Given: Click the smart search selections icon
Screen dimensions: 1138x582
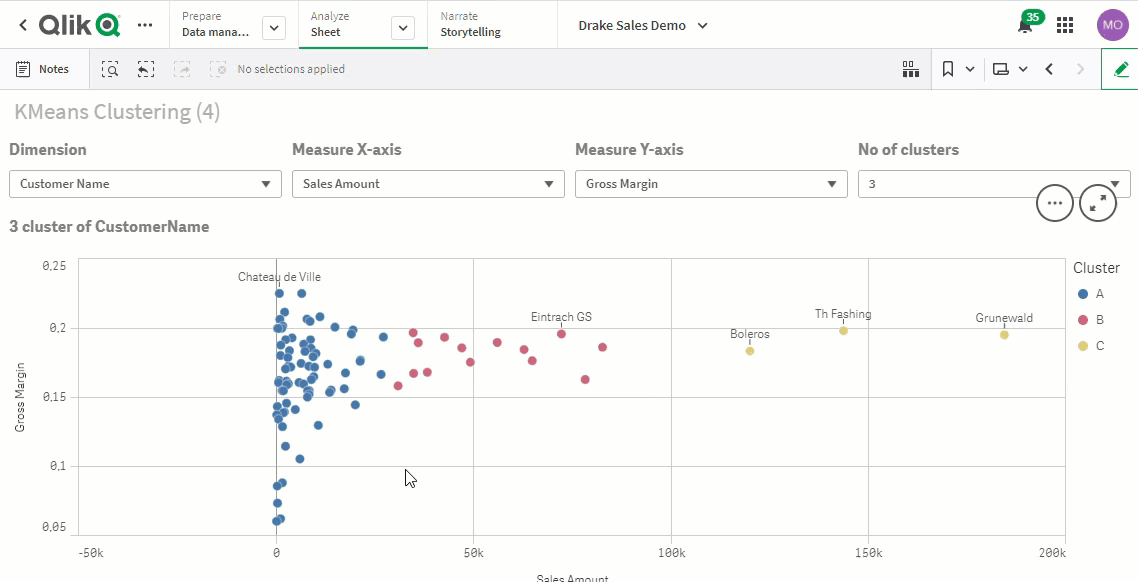Looking at the screenshot, I should [x=110, y=69].
